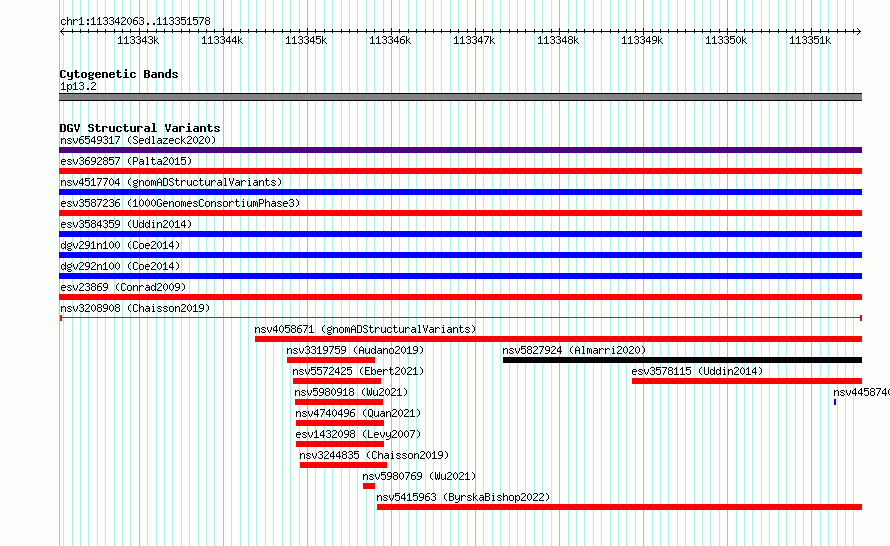Open the nsv5415963 (ByrskaBishop2022) label
Viewport: 890px width, 546px height.
point(463,497)
